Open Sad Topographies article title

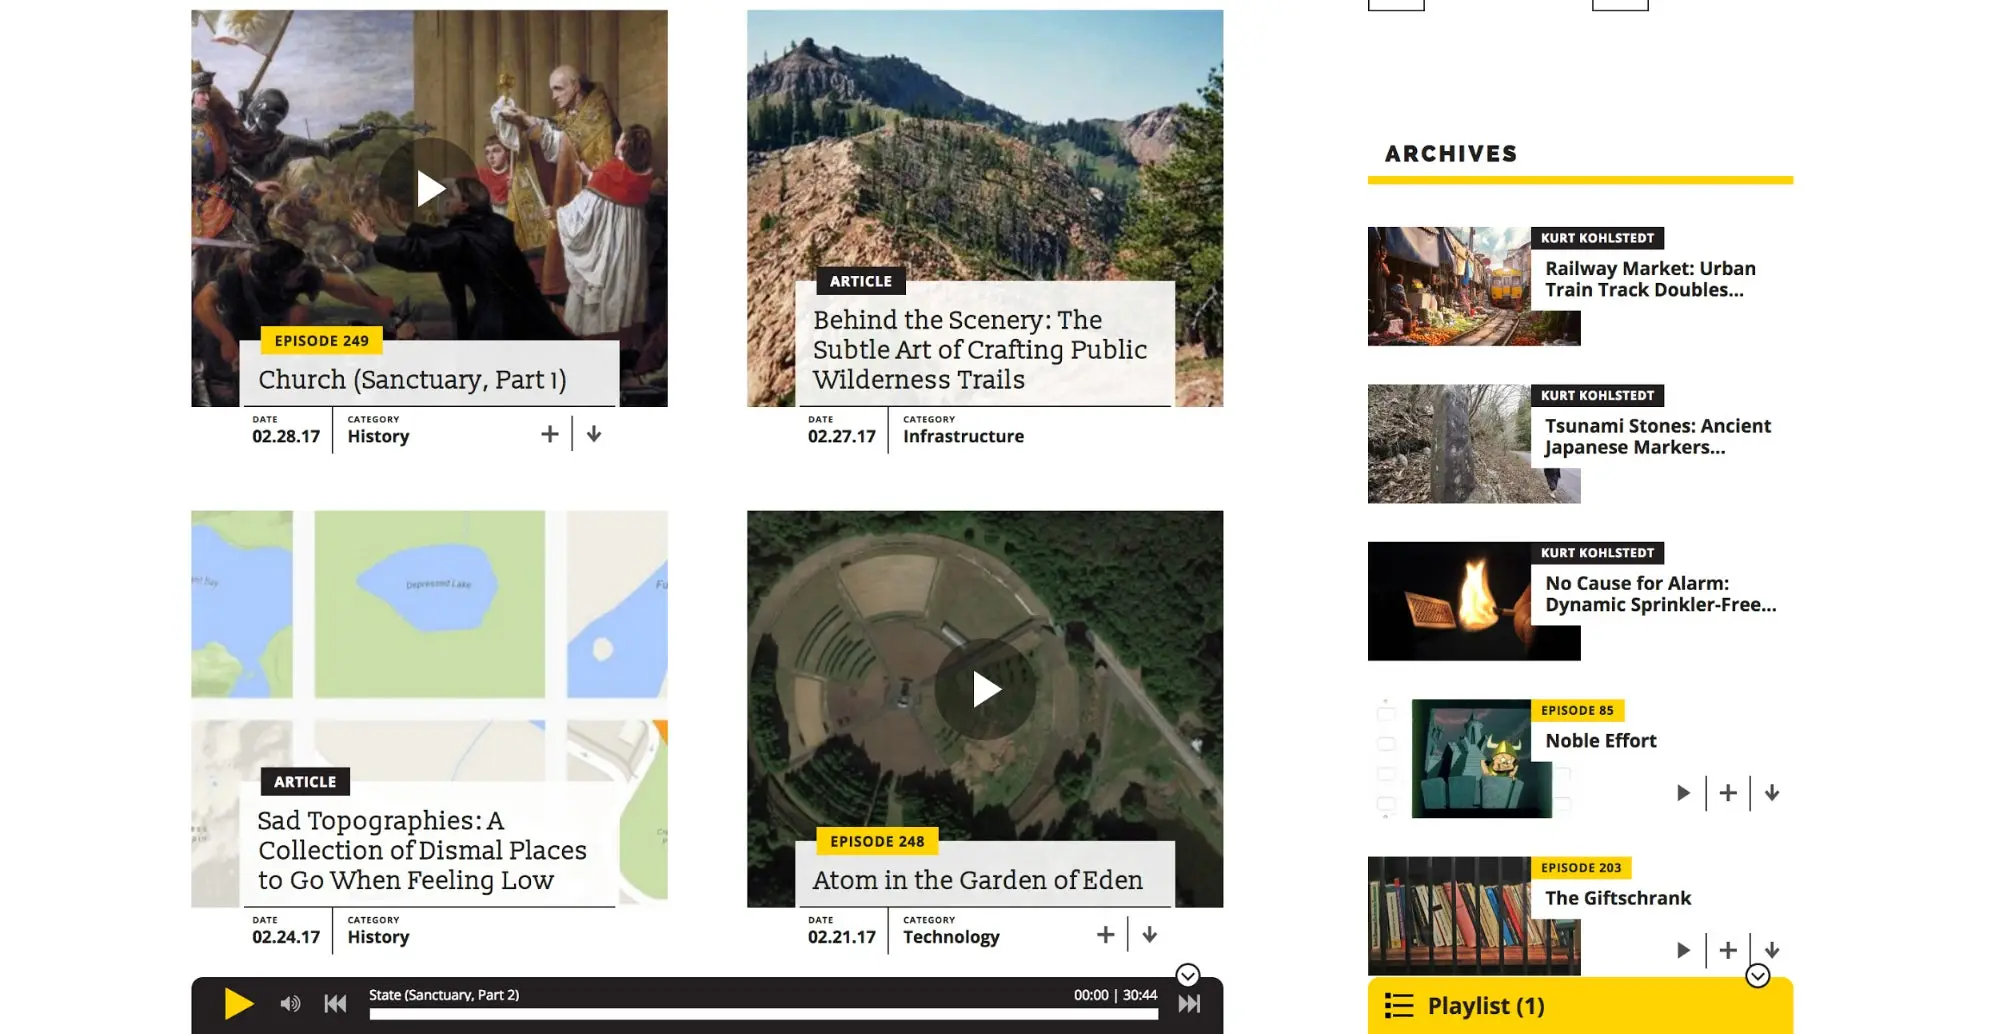coord(422,850)
